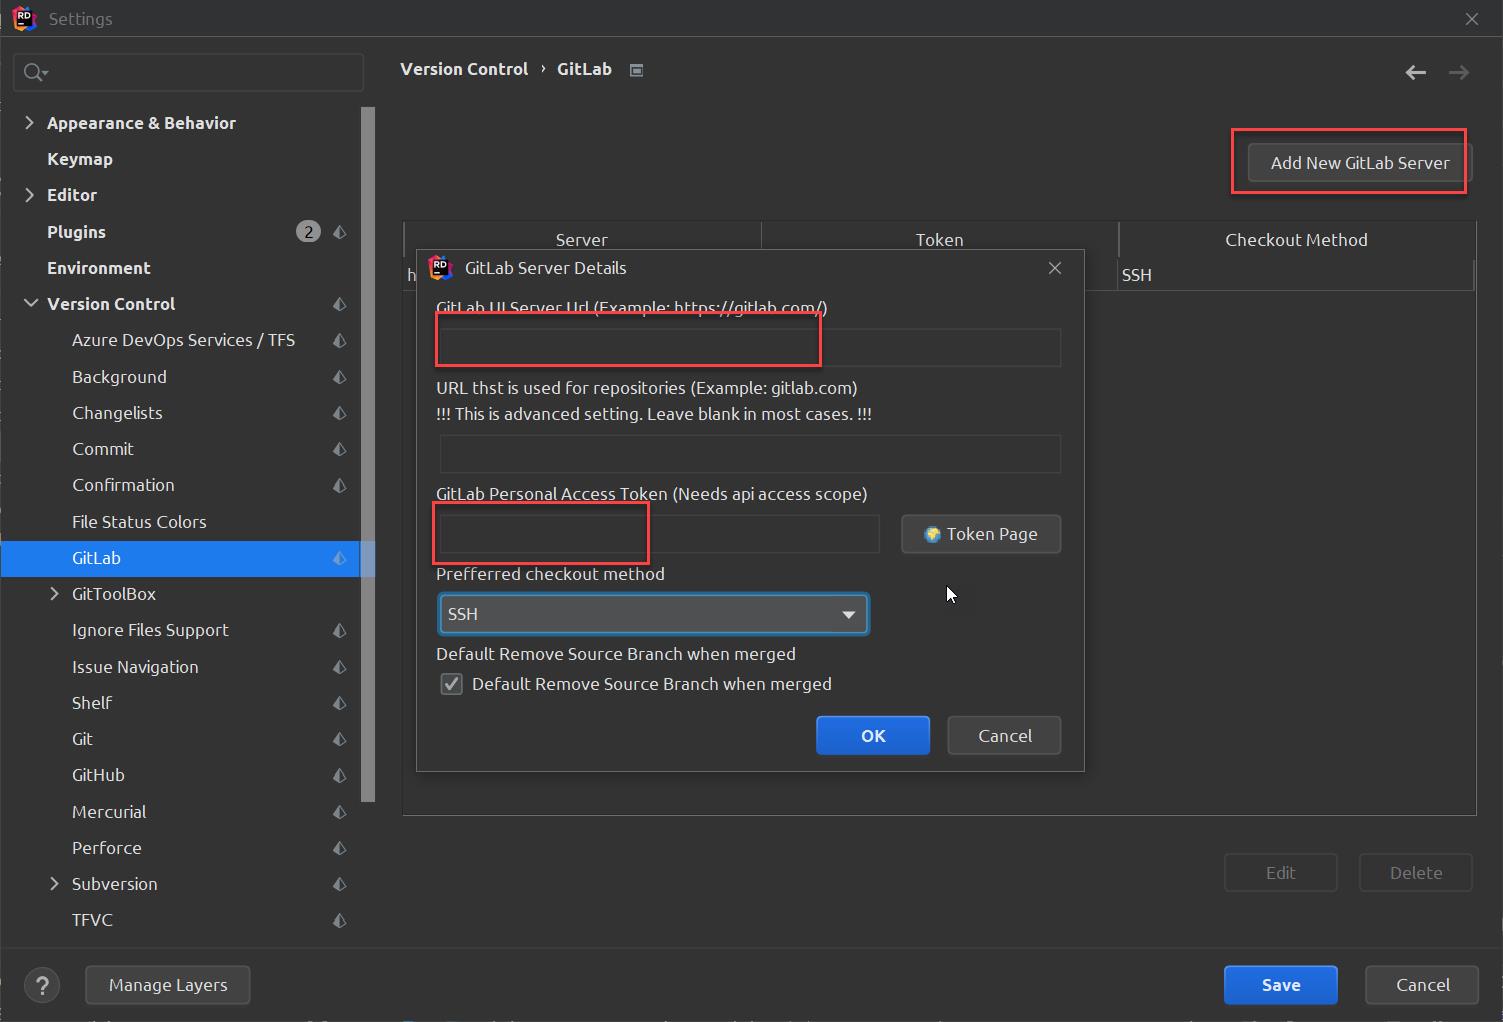Click the Rider logo in Settings title bar
The height and width of the screenshot is (1022, 1503).
tap(24, 18)
